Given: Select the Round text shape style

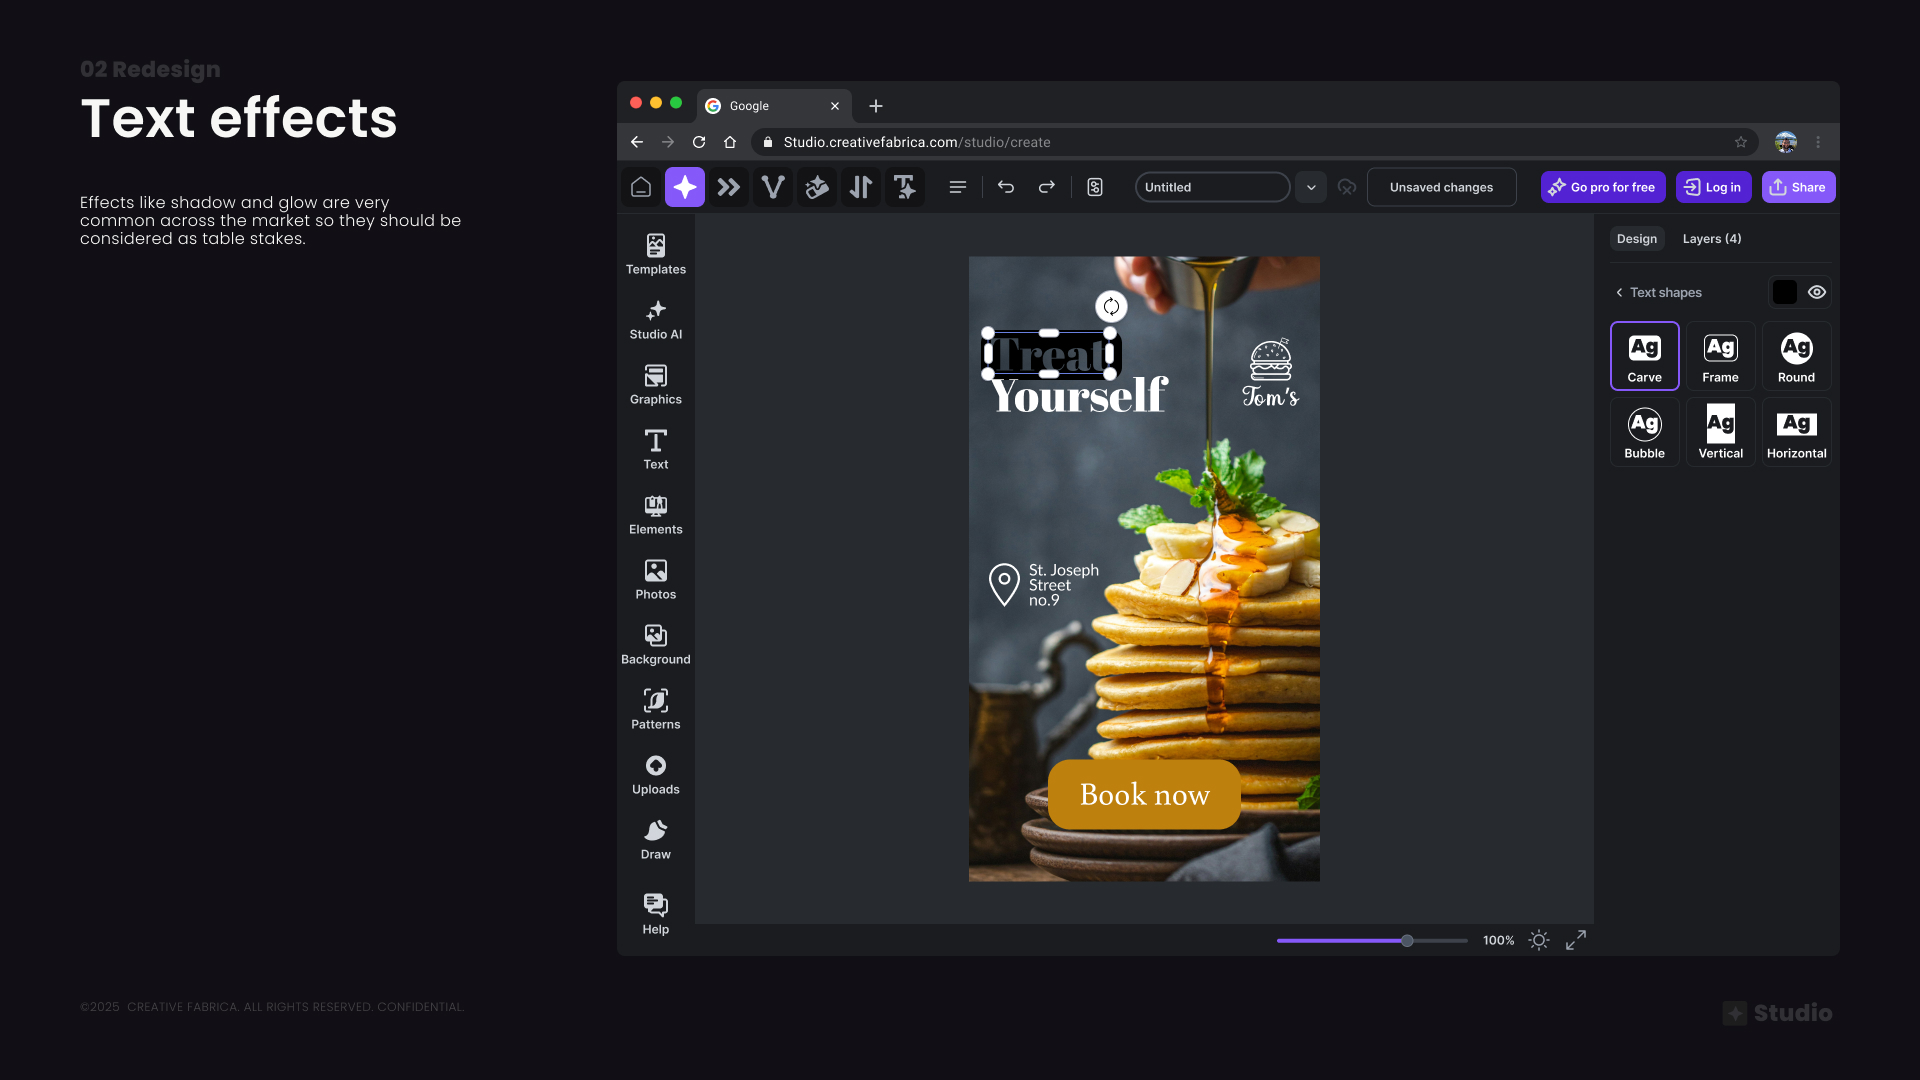Looking at the screenshot, I should (x=1795, y=355).
